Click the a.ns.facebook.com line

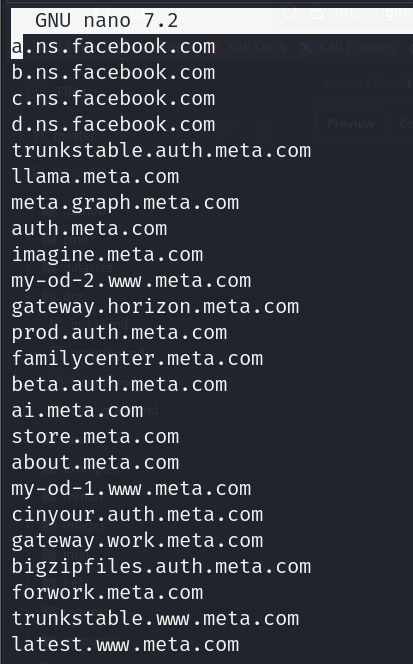113,47
